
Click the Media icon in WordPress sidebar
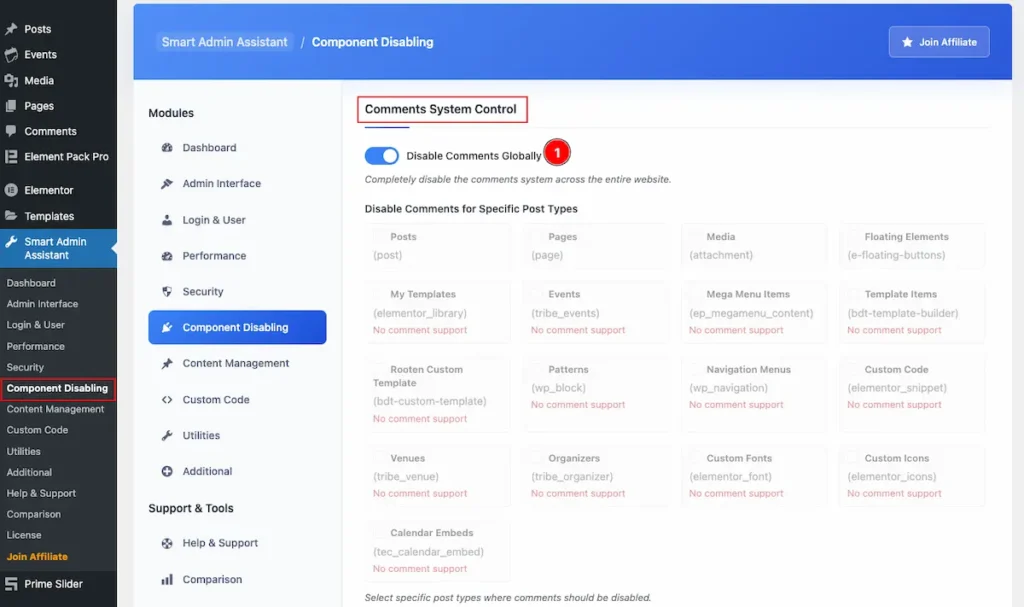11,80
